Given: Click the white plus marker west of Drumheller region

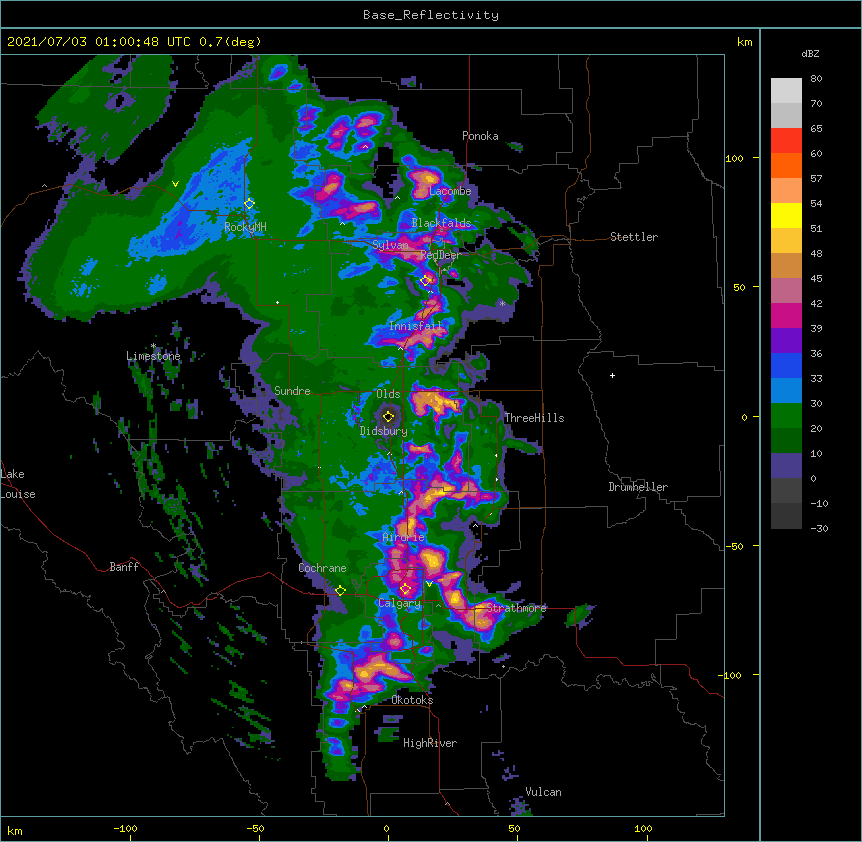Looking at the screenshot, I should [612, 375].
